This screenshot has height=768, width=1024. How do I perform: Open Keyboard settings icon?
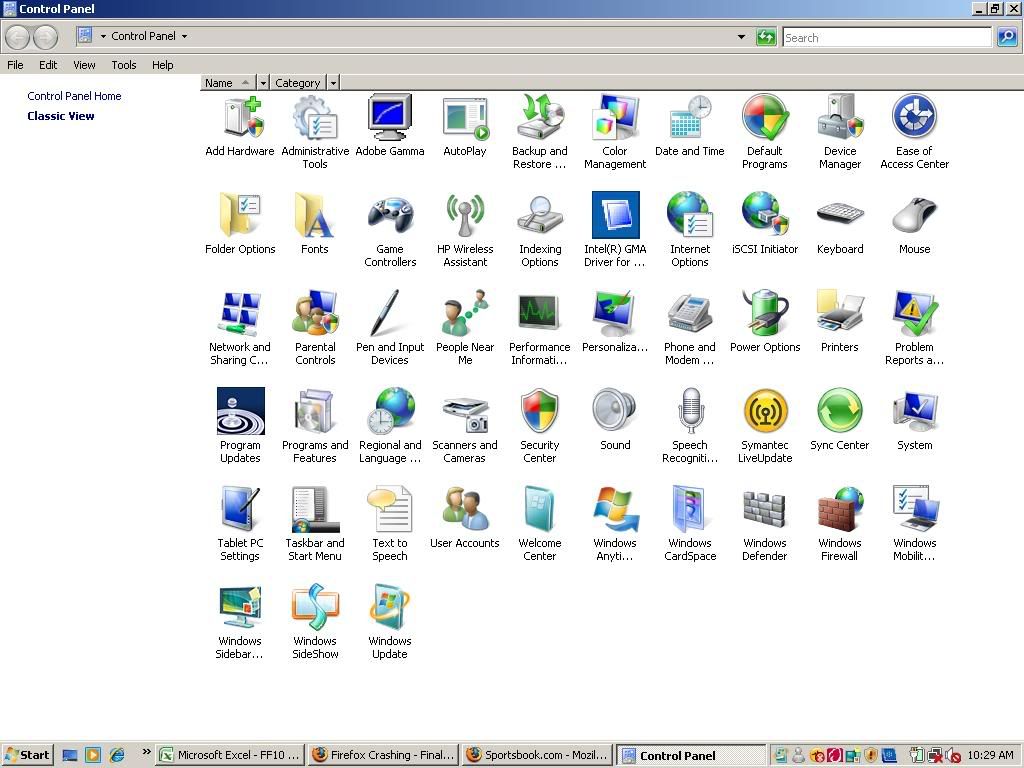[840, 215]
